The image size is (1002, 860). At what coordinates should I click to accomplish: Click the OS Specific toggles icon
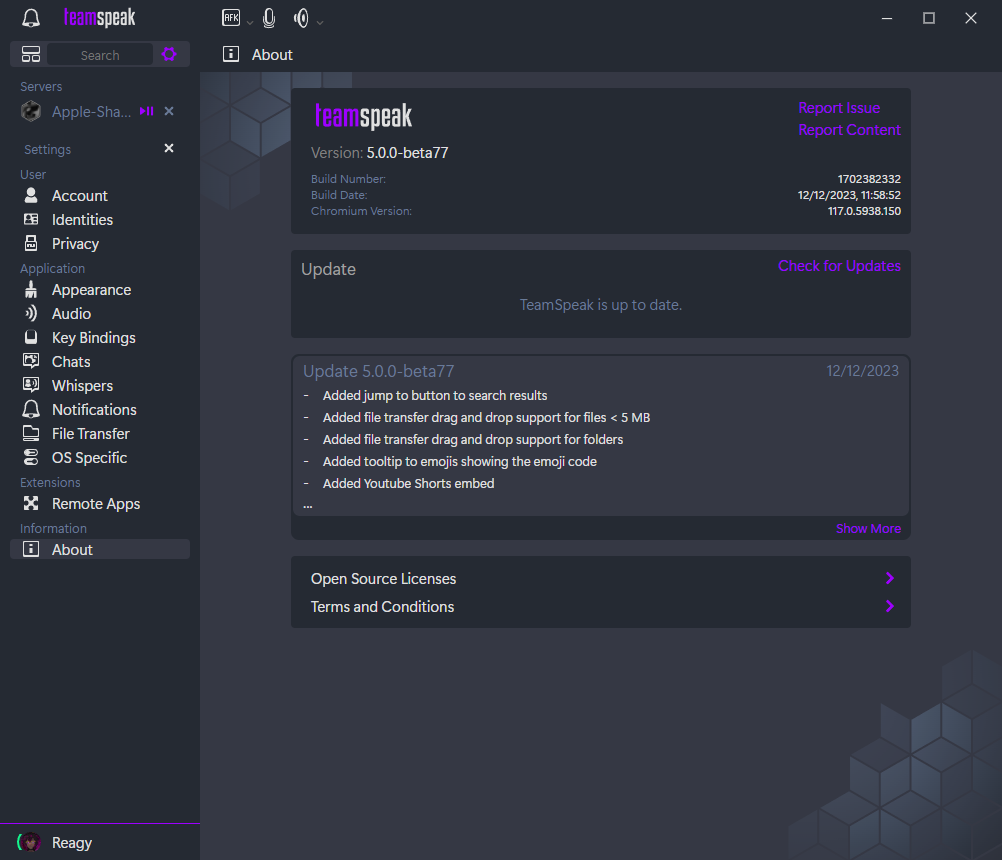click(31, 457)
